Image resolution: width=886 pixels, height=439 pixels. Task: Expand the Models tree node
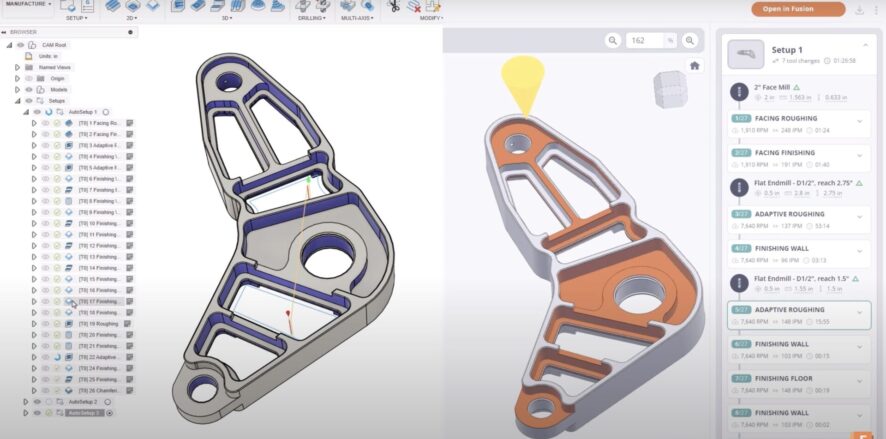click(18, 89)
